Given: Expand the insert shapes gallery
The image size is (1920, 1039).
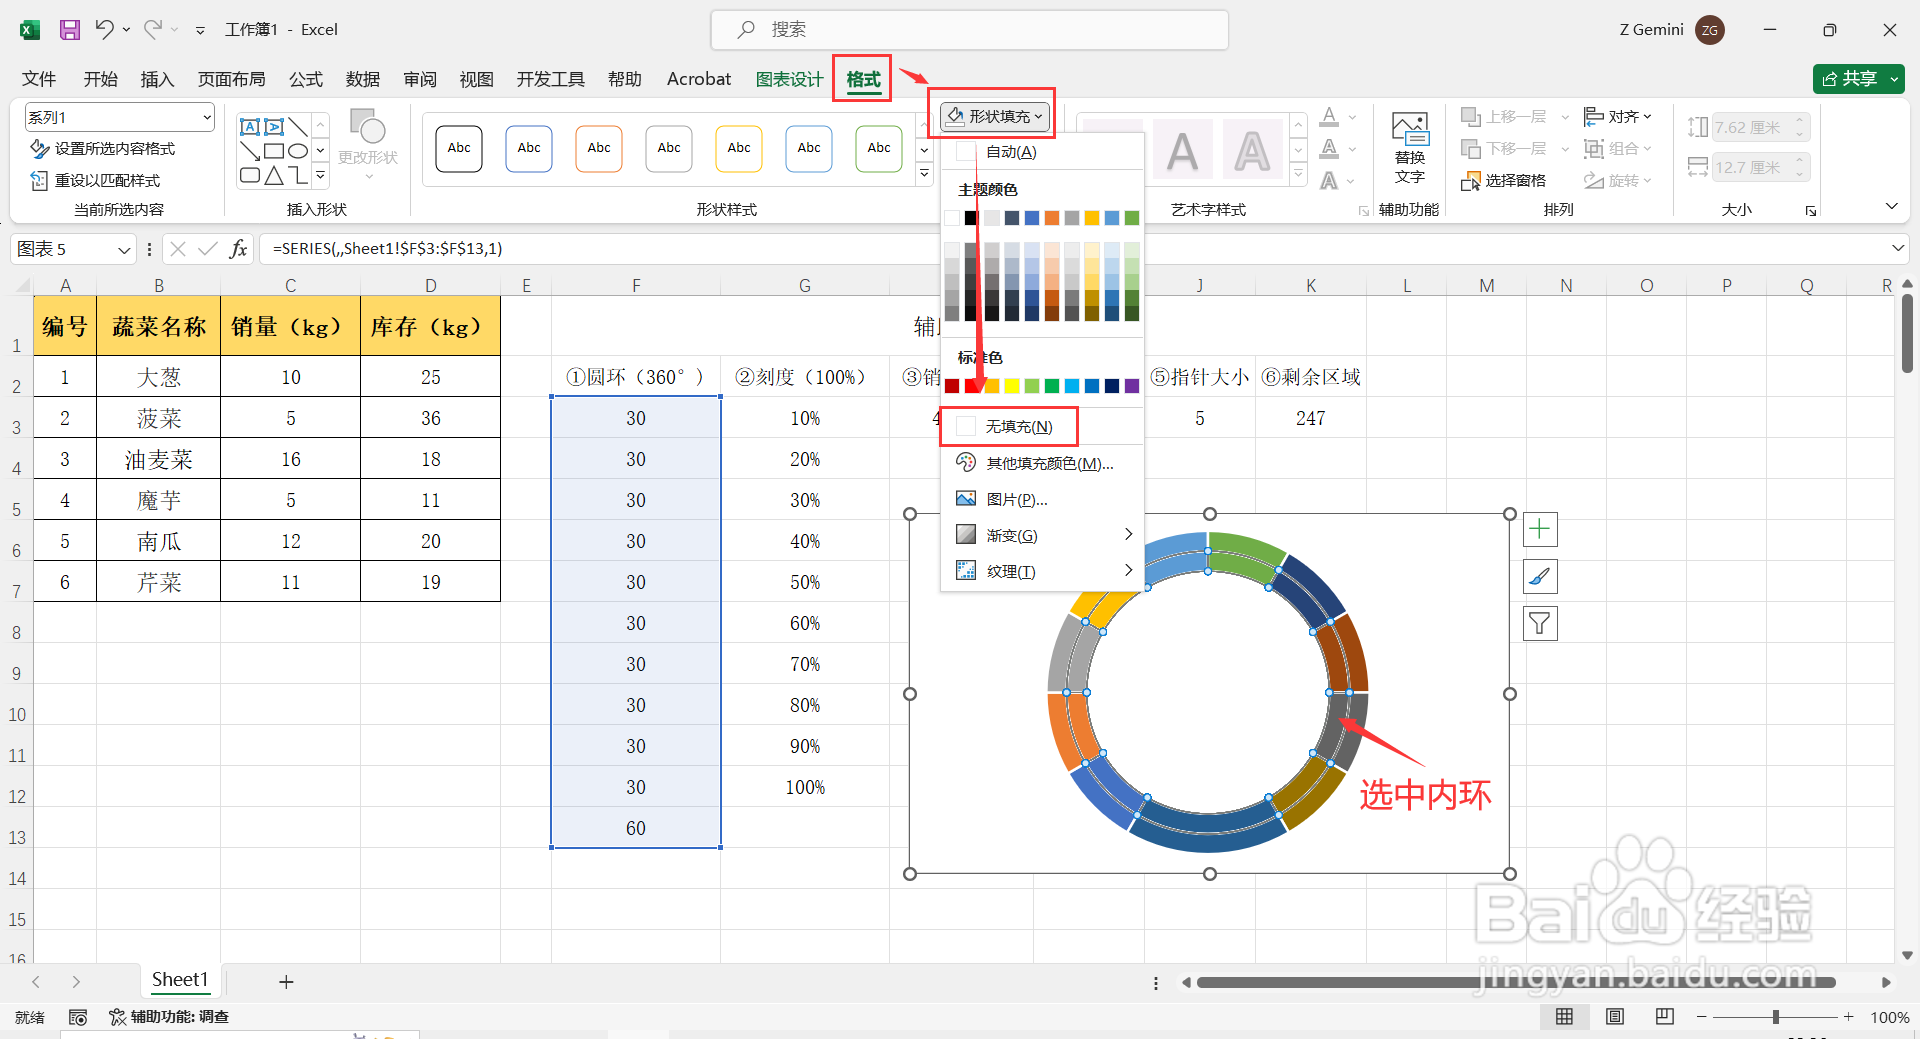Looking at the screenshot, I should click(x=320, y=175).
